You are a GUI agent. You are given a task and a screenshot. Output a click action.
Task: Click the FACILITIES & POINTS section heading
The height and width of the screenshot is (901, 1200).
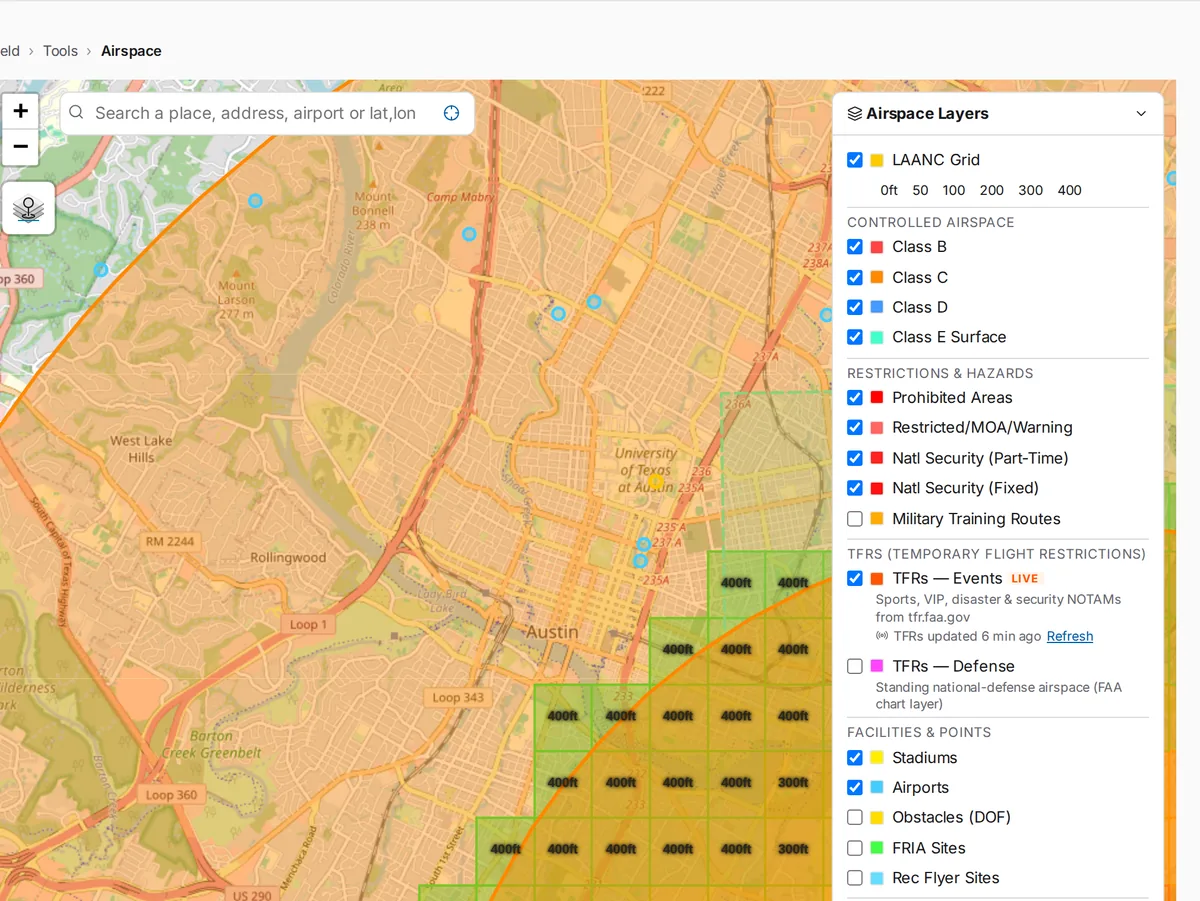919,732
